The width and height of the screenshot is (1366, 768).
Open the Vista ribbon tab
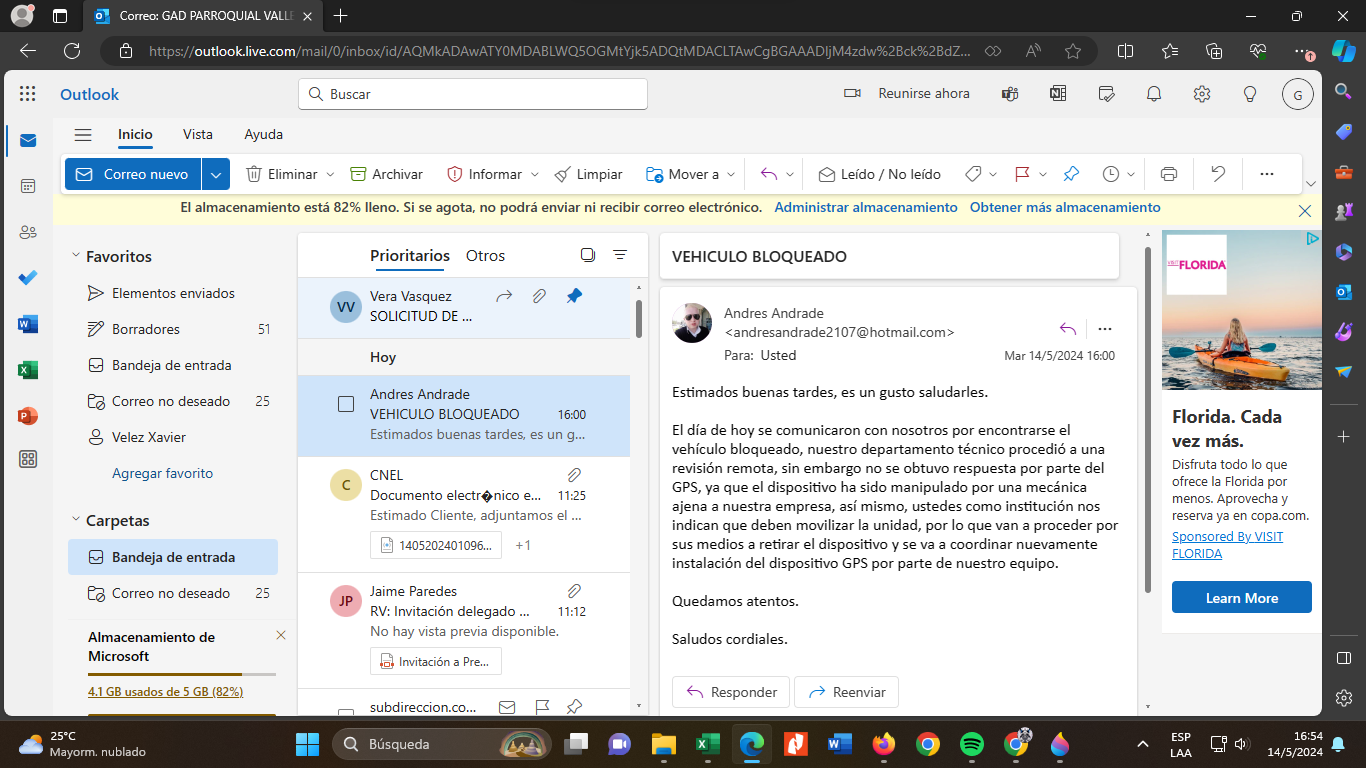197,135
